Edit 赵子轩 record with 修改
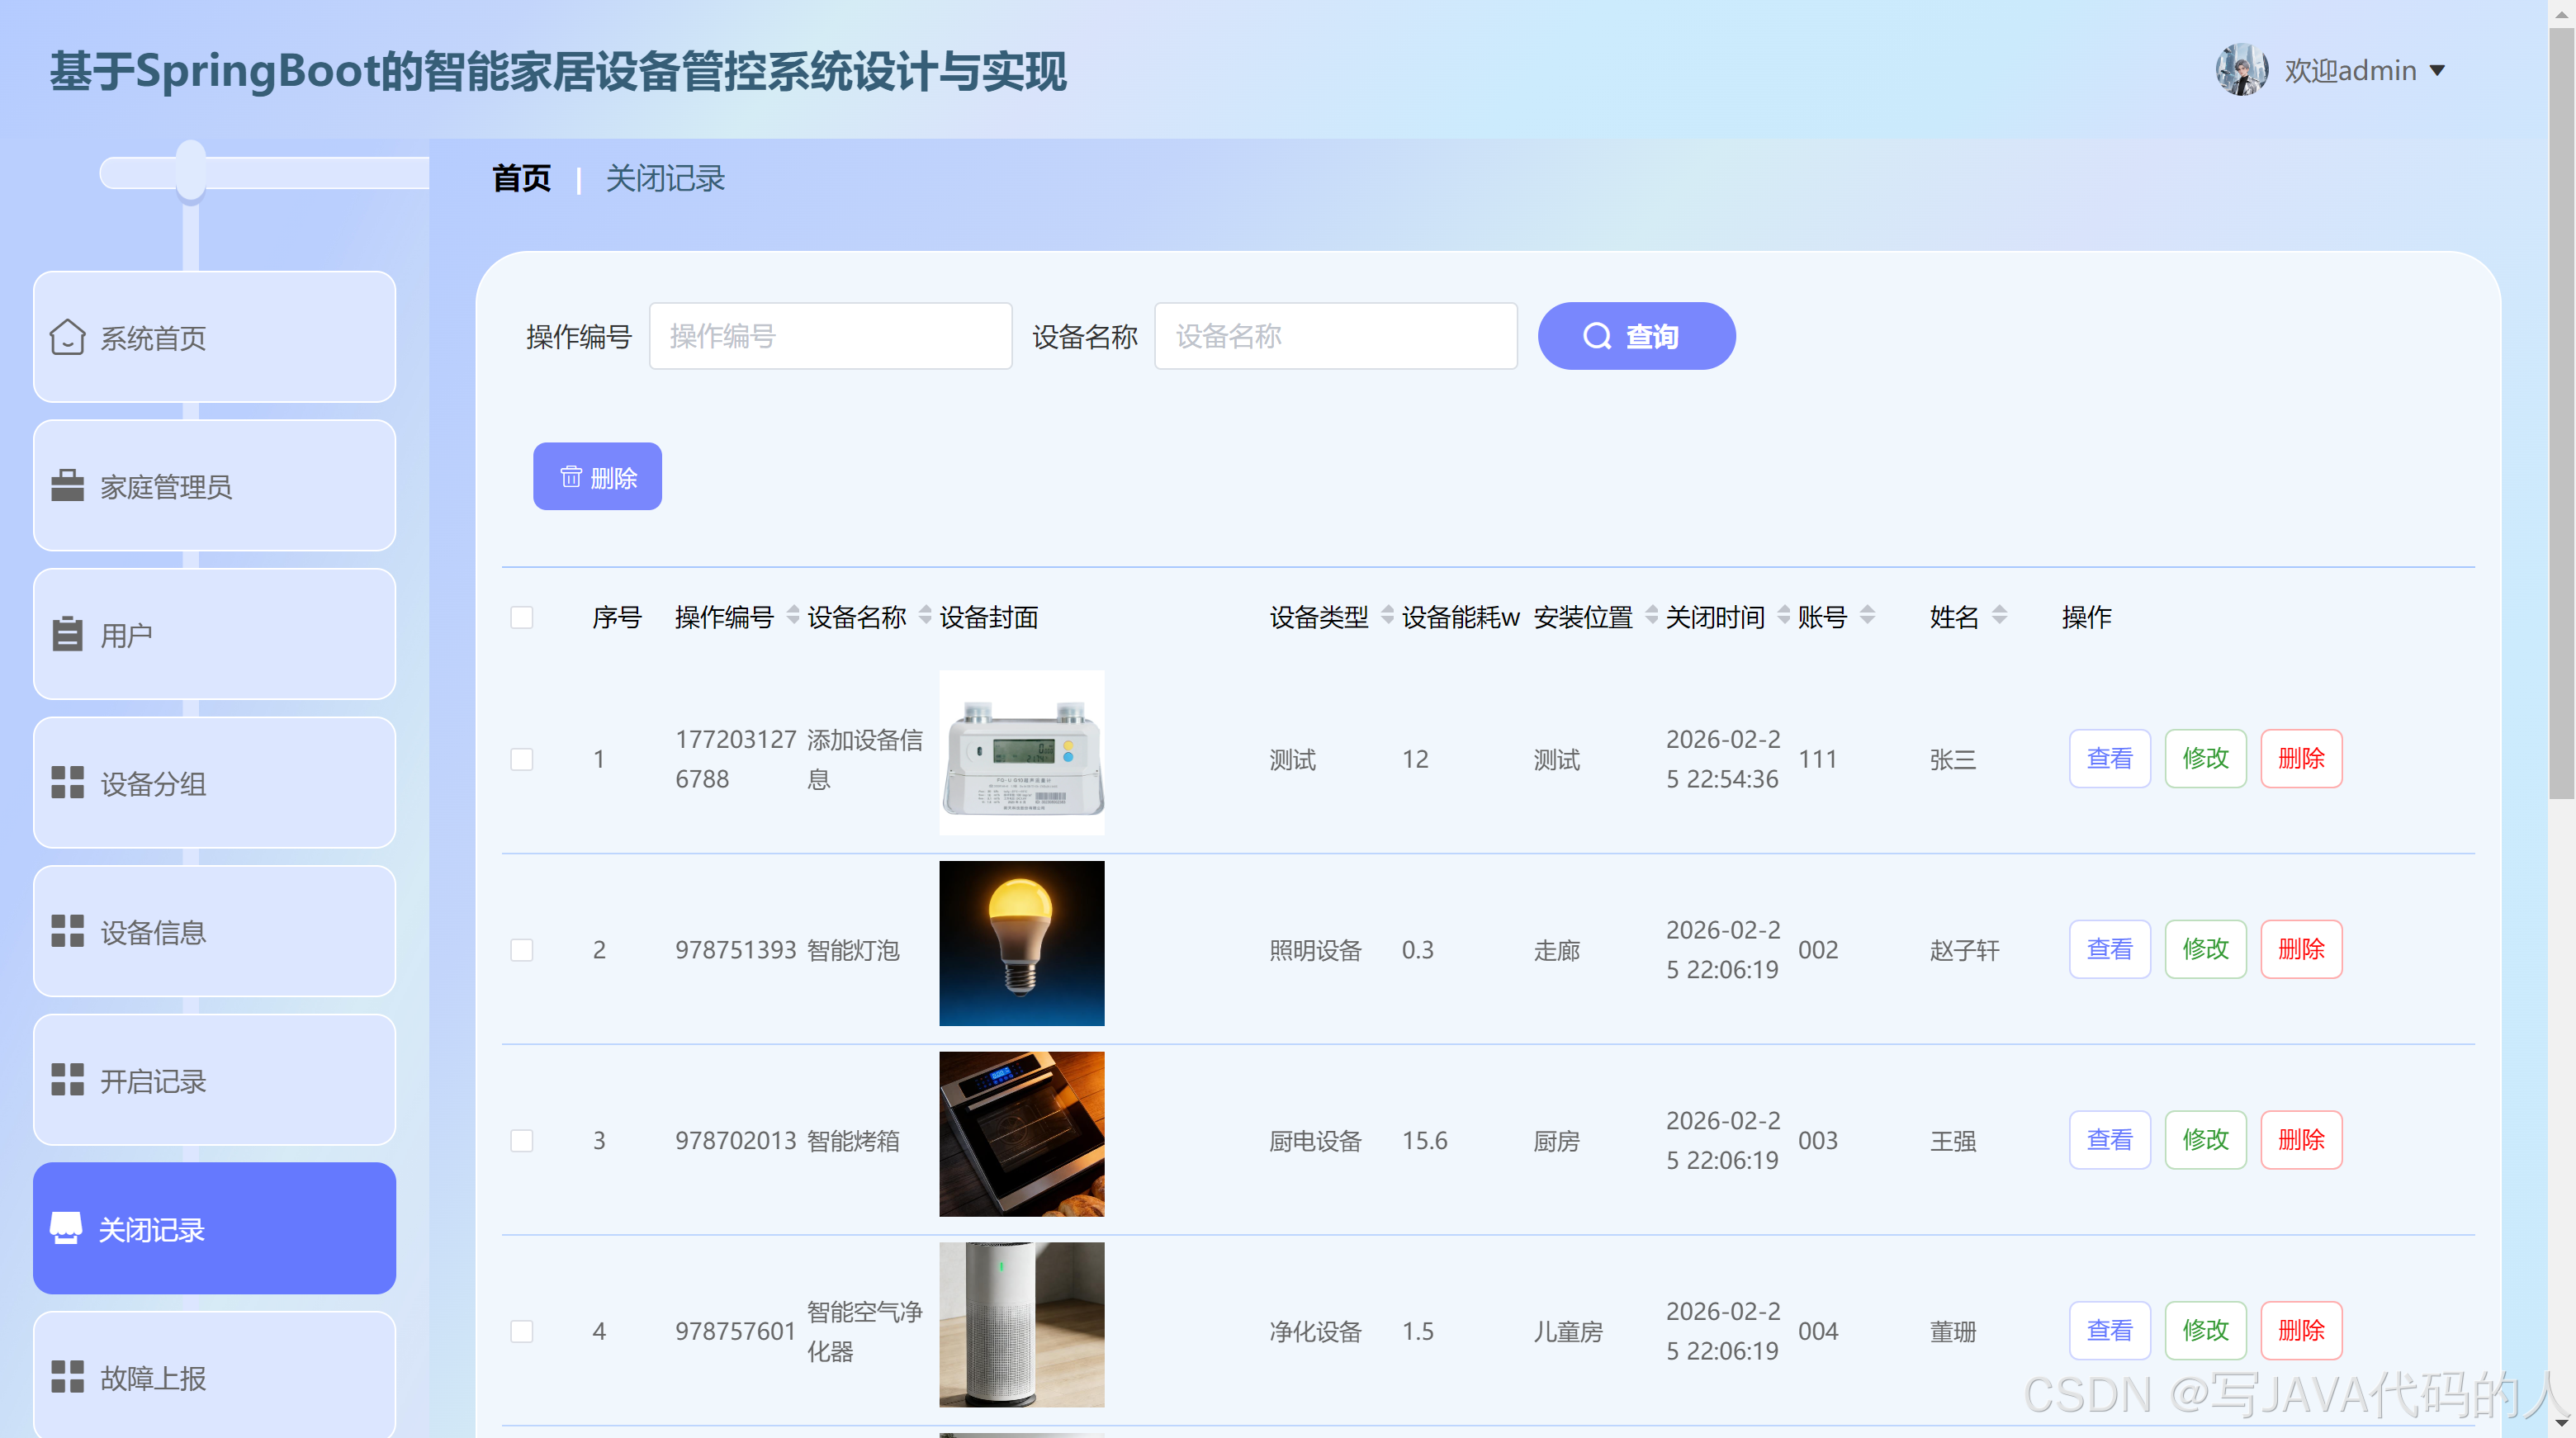 (2205, 949)
